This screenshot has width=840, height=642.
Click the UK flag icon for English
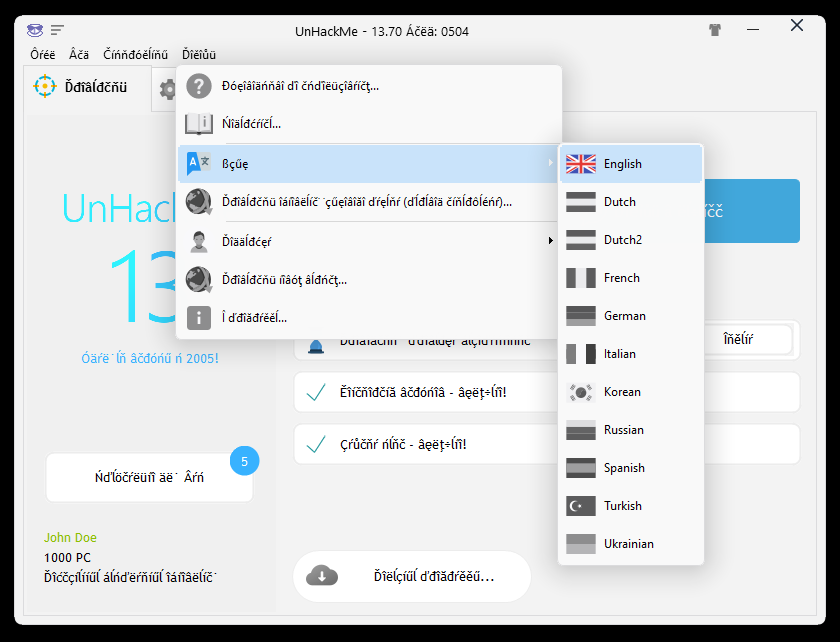tap(581, 164)
